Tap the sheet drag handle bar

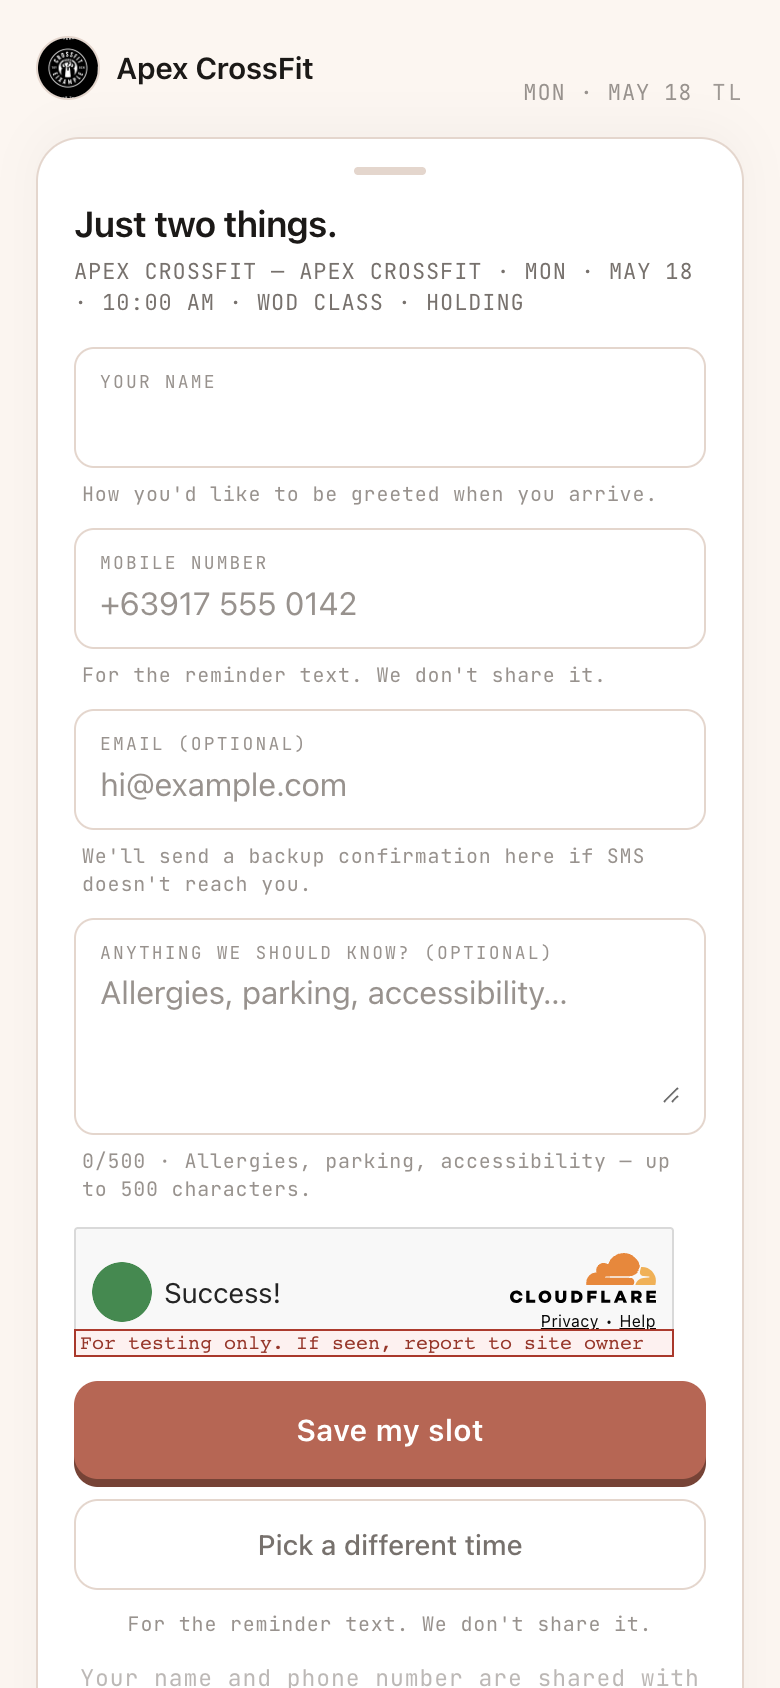tap(390, 171)
